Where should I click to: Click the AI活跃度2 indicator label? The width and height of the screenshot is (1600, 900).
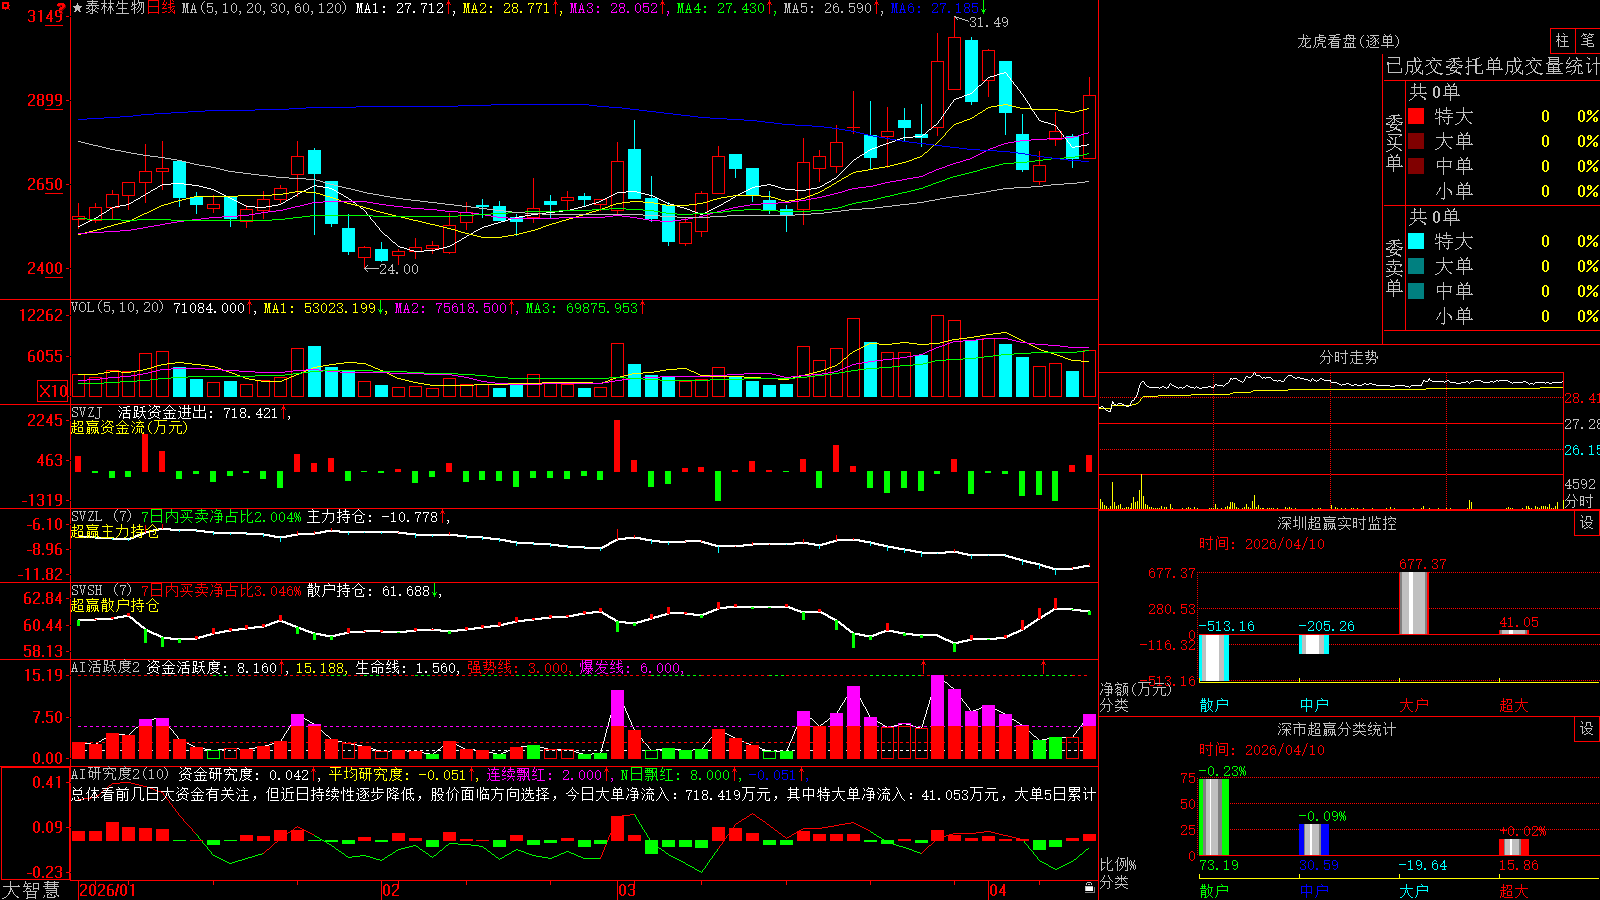106,667
